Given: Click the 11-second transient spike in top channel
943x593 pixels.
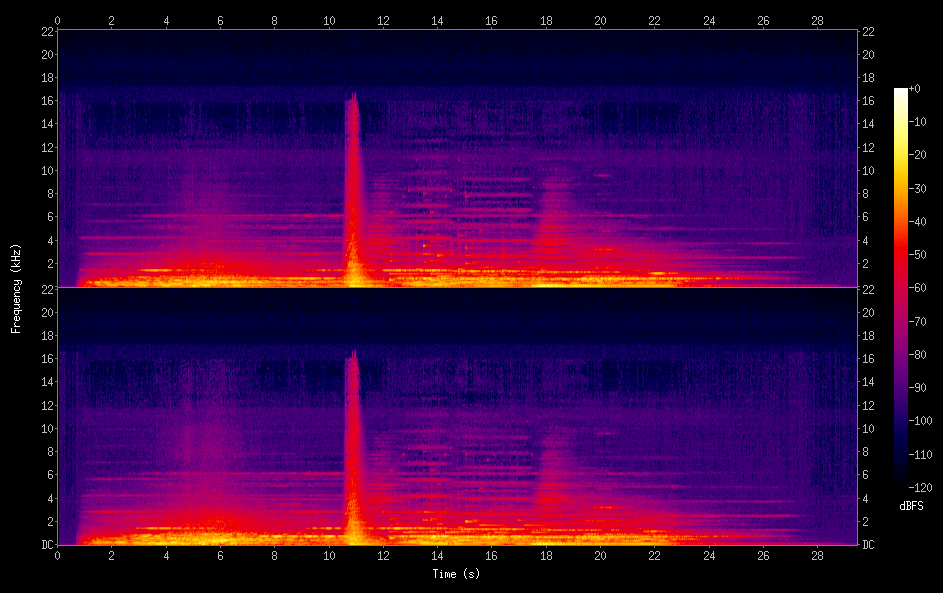Looking at the screenshot, I should pyautogui.click(x=352, y=180).
